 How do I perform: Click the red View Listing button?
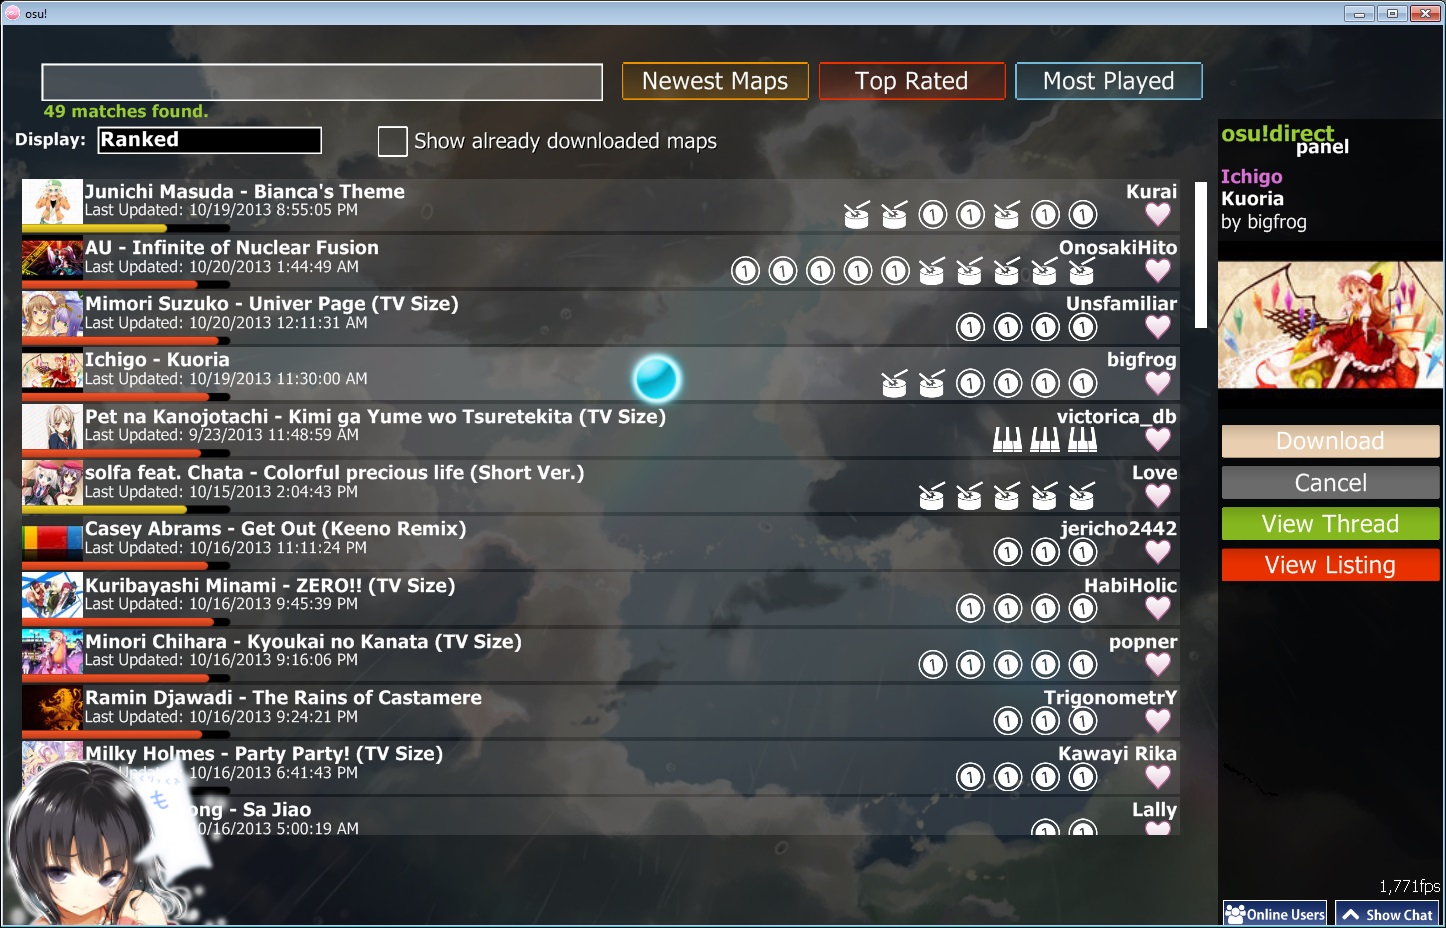click(x=1330, y=565)
